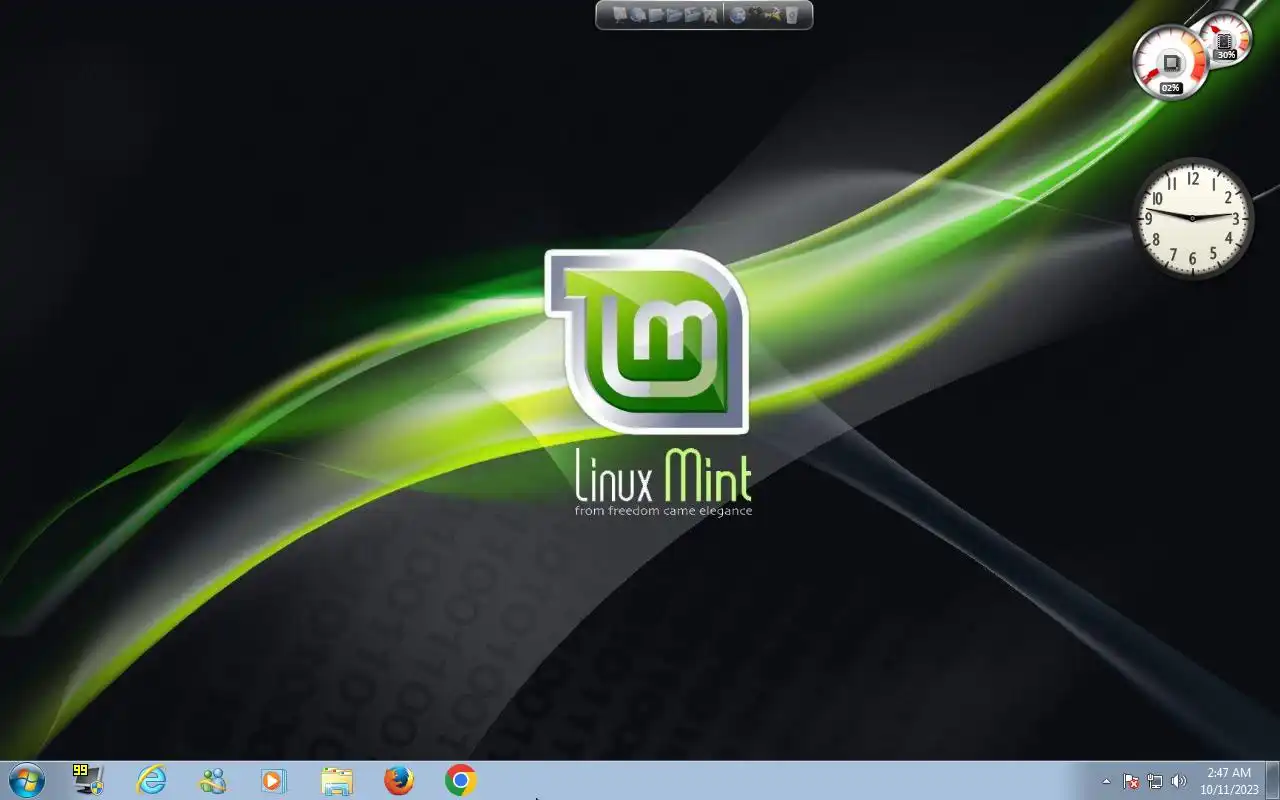Launch Google Chrome from the taskbar
The height and width of the screenshot is (800, 1280).
(460, 780)
